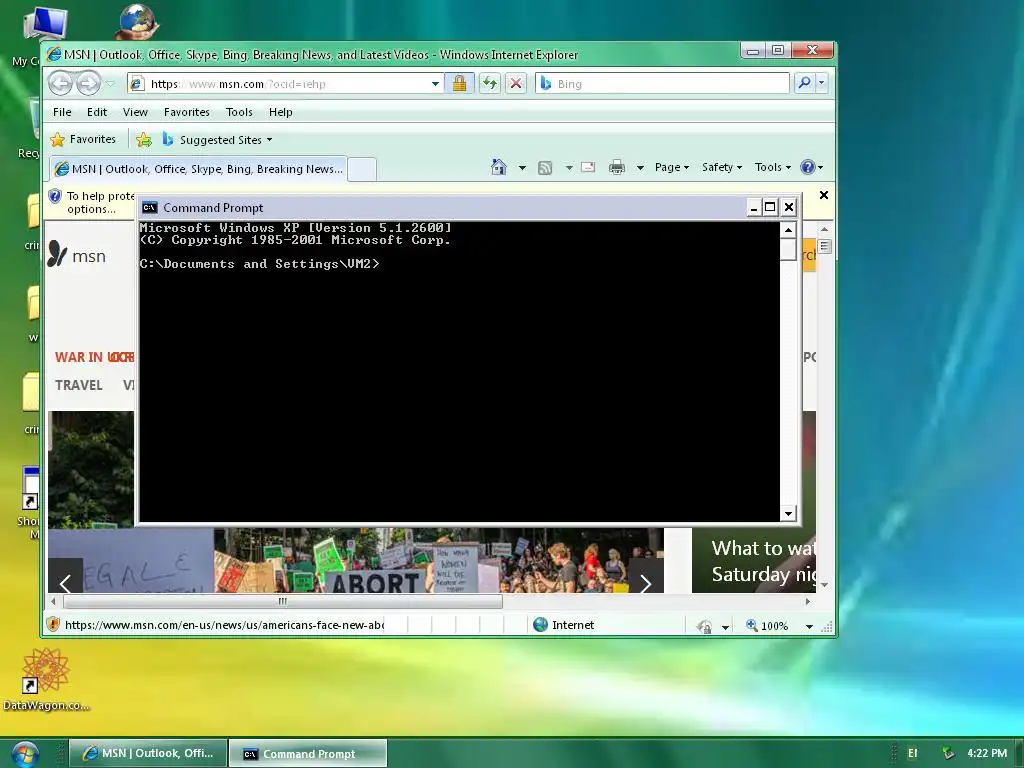Go back with the IE Back arrow

[61, 83]
